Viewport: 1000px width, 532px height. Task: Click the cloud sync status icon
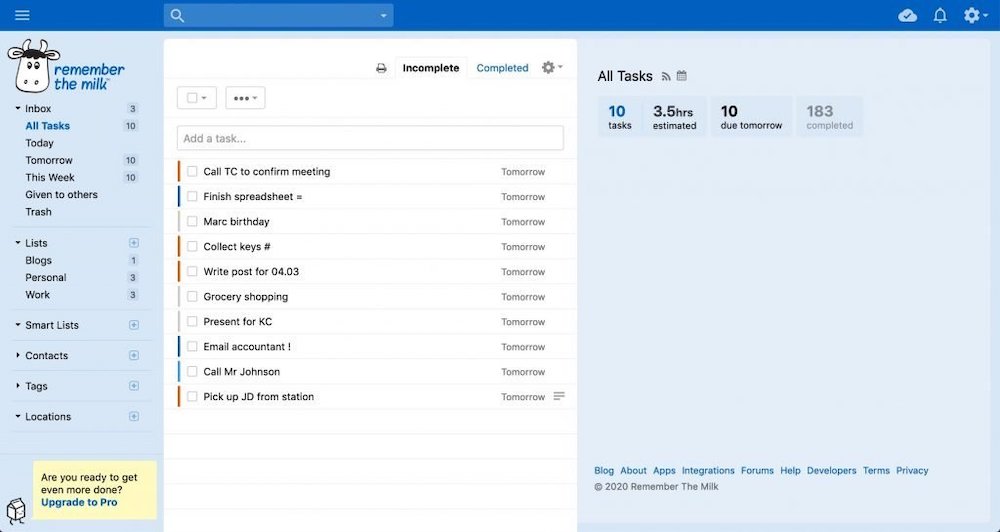tap(907, 15)
